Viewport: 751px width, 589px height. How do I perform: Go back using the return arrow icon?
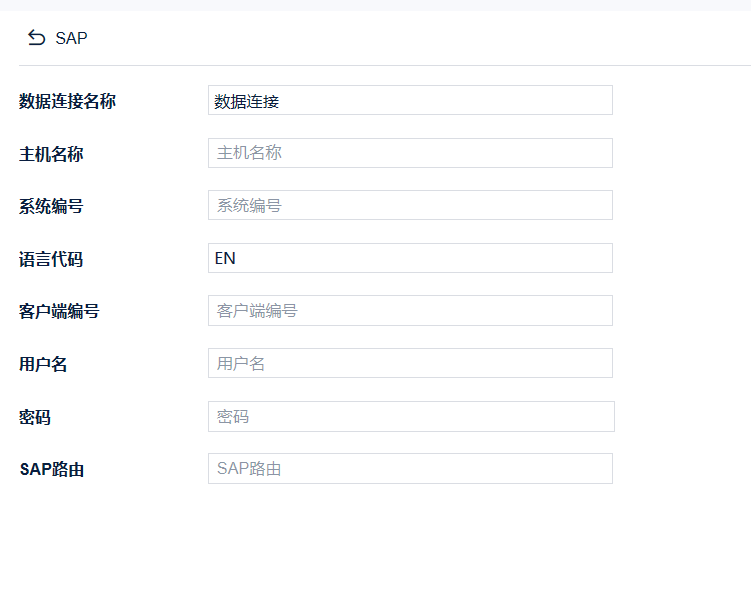point(36,37)
